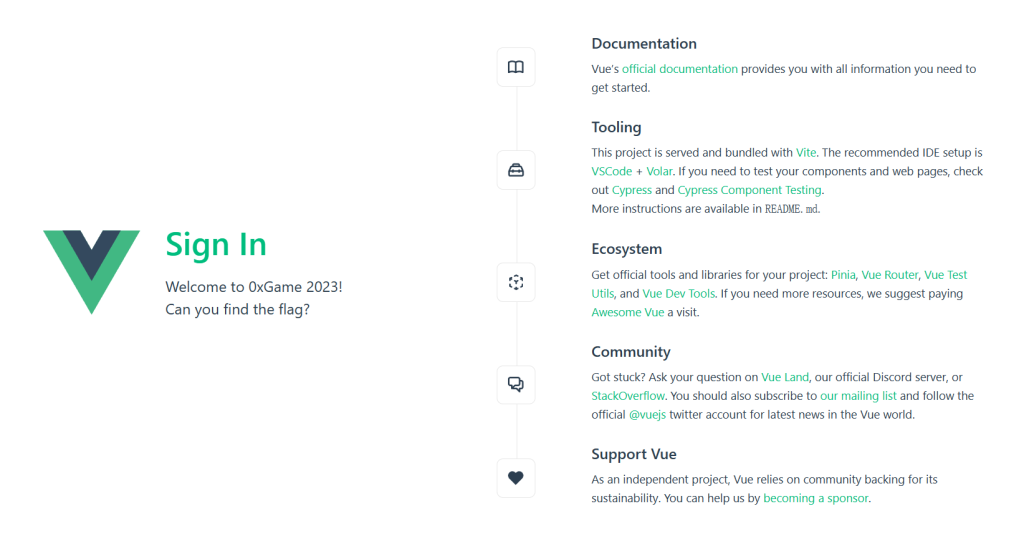The image size is (1024, 534).
Task: Open the our mailing list link
Action: (858, 396)
